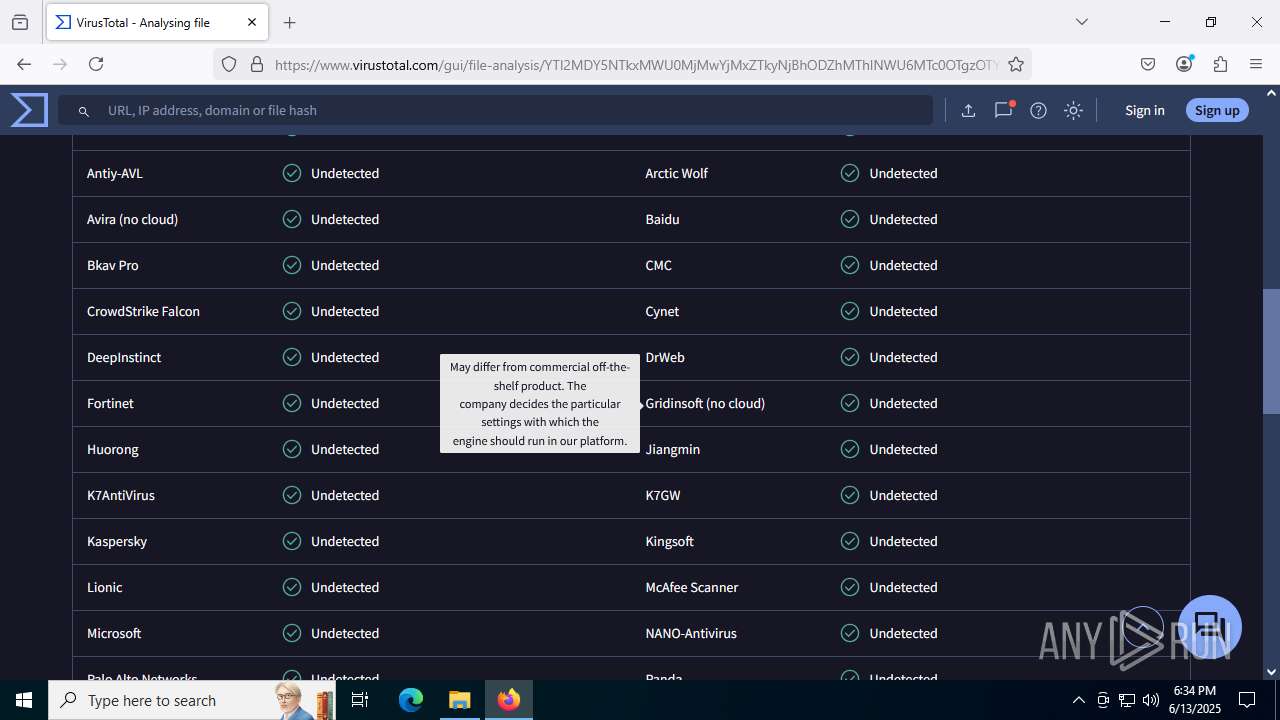The height and width of the screenshot is (720, 1280).
Task: Open the notifications chat icon
Action: tap(1003, 111)
